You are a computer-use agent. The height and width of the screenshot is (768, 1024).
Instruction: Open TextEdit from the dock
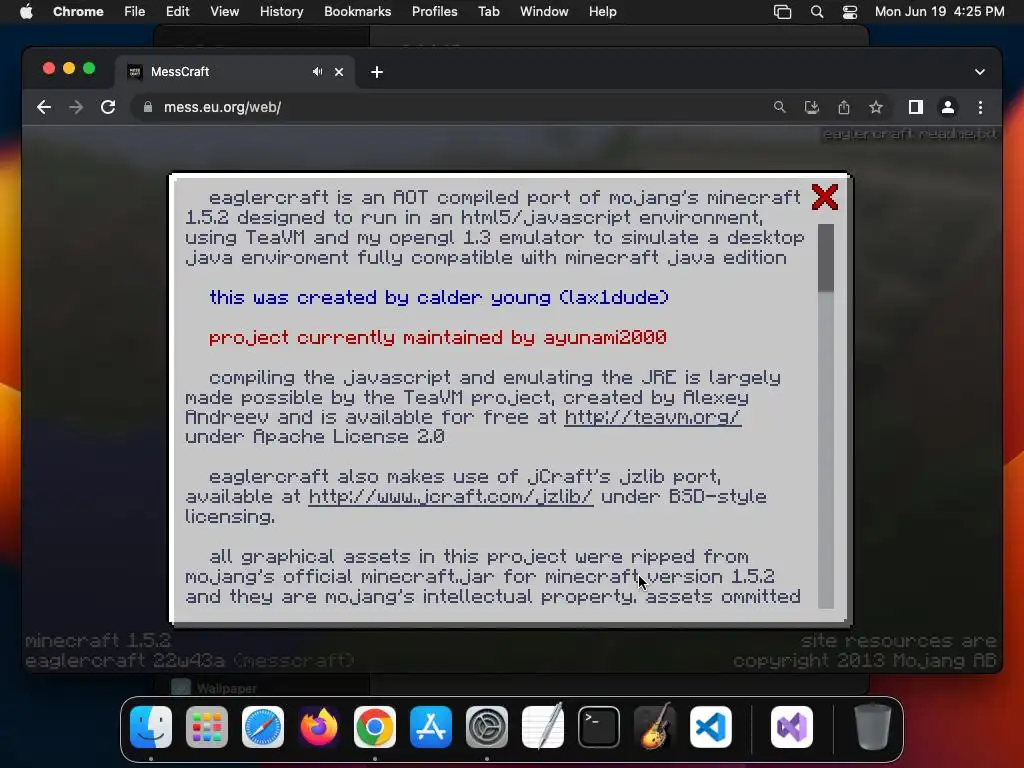(543, 727)
